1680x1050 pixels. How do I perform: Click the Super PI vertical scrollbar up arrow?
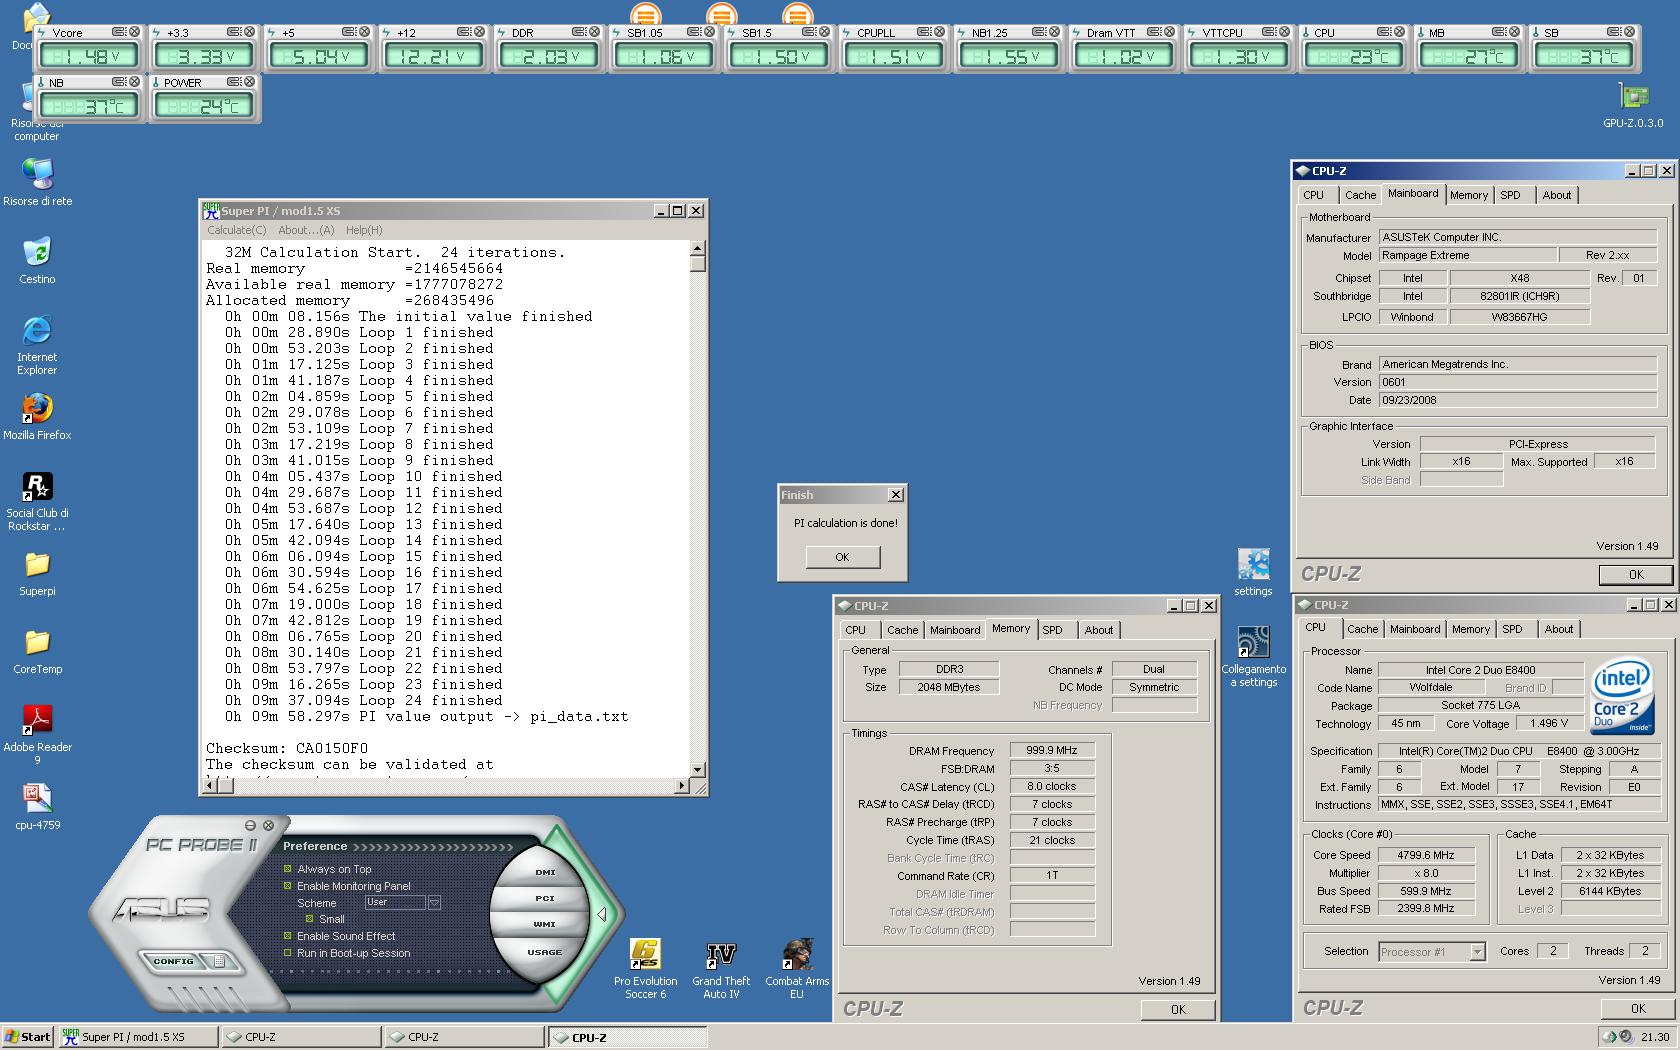tap(697, 248)
